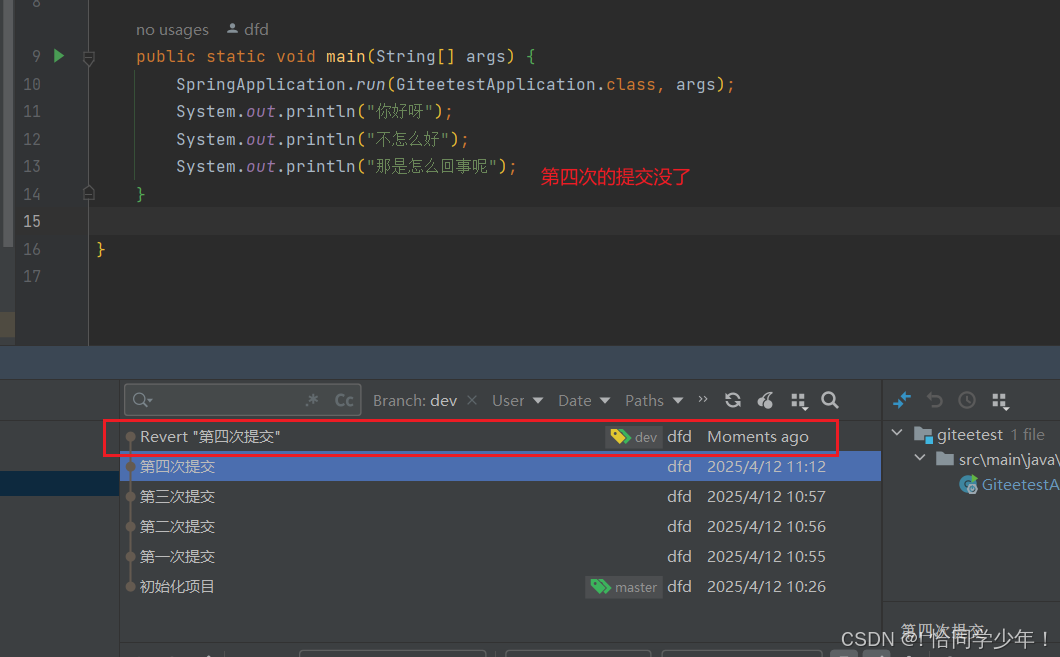The width and height of the screenshot is (1060, 657).
Task: Open the group-by grid icon in changes pane
Action: pyautogui.click(x=1001, y=401)
